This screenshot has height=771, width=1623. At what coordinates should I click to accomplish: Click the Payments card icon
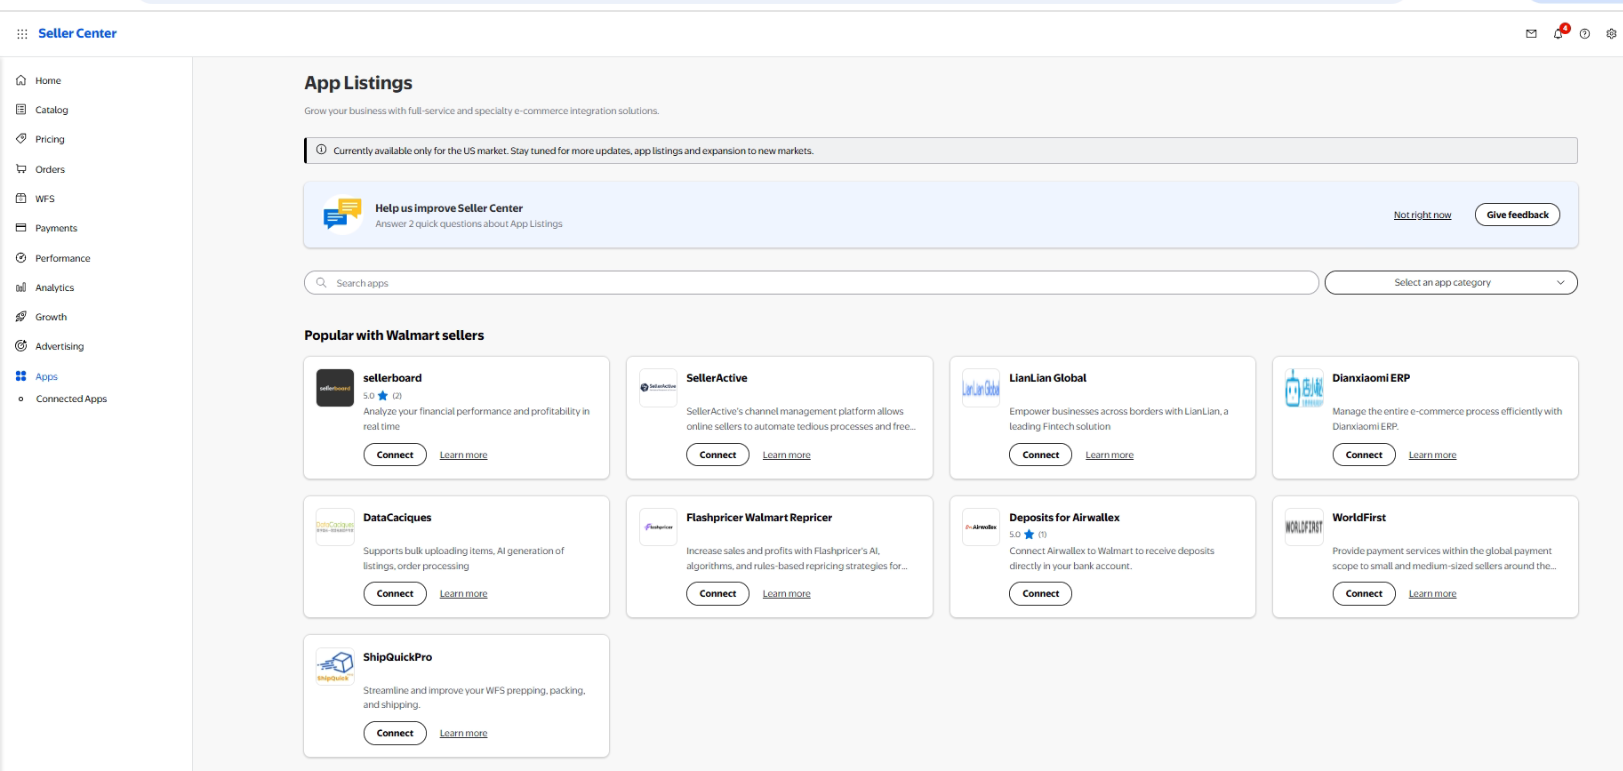tap(21, 228)
